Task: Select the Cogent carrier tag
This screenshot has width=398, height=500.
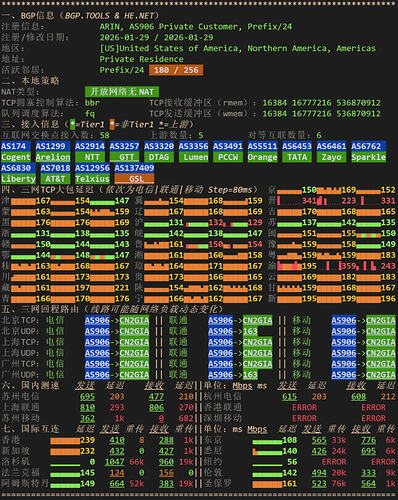Action: [15, 157]
